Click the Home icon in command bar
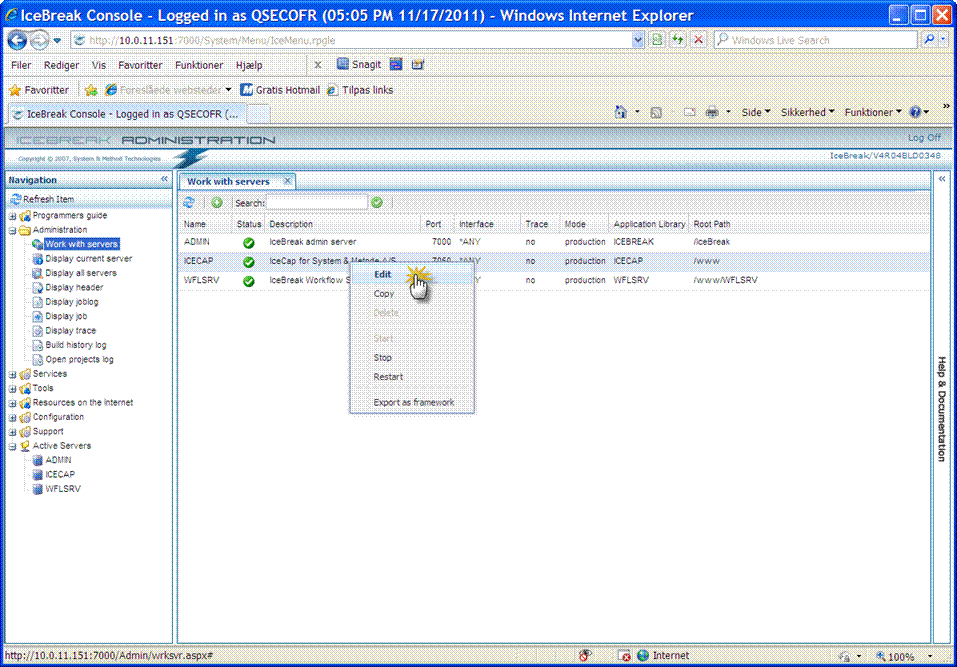The image size is (957, 667). (x=621, y=112)
